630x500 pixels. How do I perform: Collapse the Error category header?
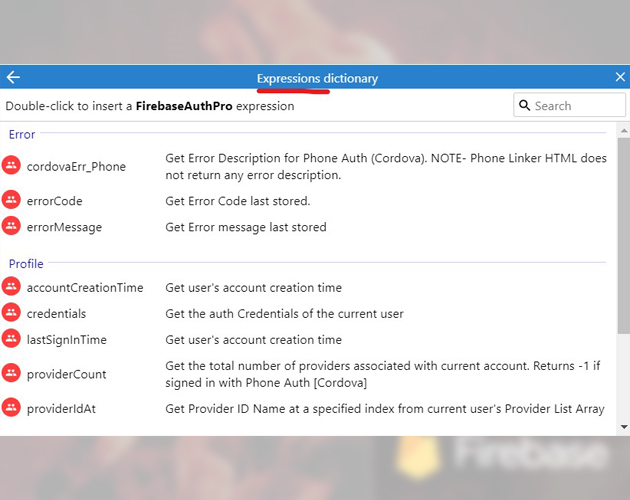22,134
